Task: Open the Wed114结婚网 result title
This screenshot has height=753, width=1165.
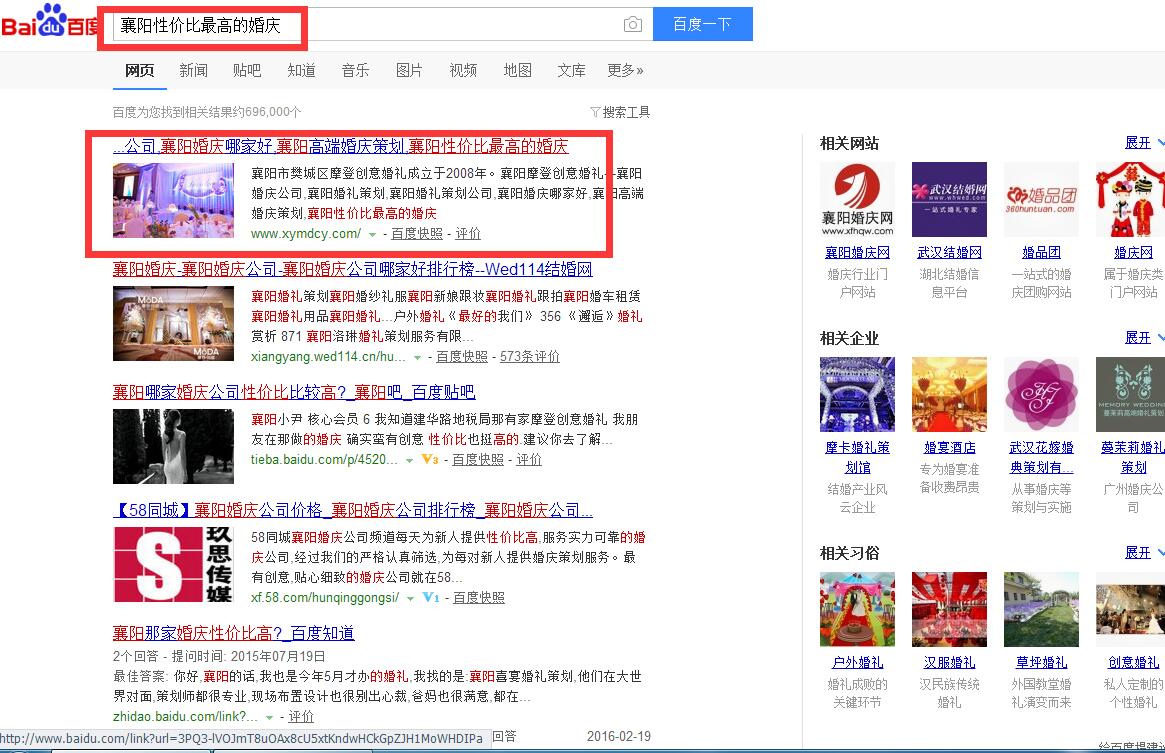Action: click(x=353, y=269)
